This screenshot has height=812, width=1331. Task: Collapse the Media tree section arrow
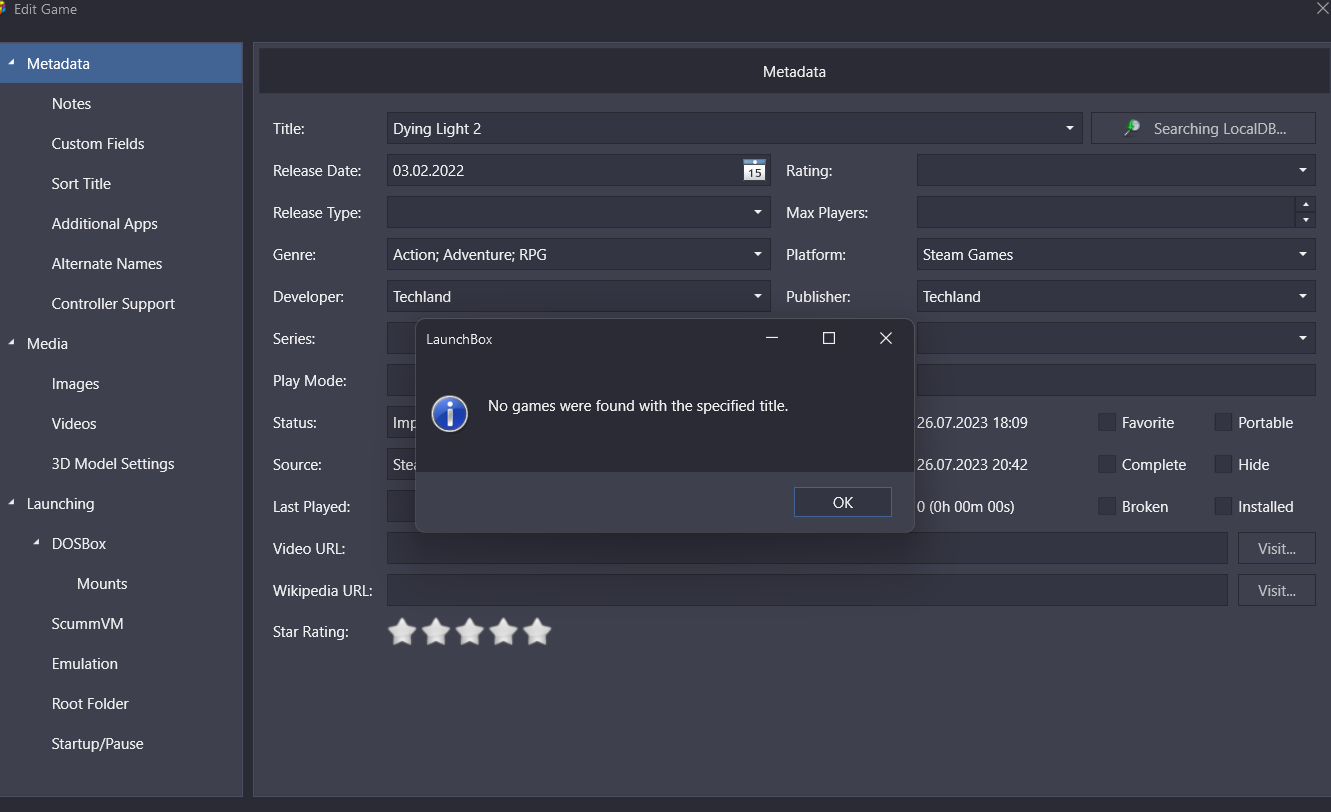point(11,343)
